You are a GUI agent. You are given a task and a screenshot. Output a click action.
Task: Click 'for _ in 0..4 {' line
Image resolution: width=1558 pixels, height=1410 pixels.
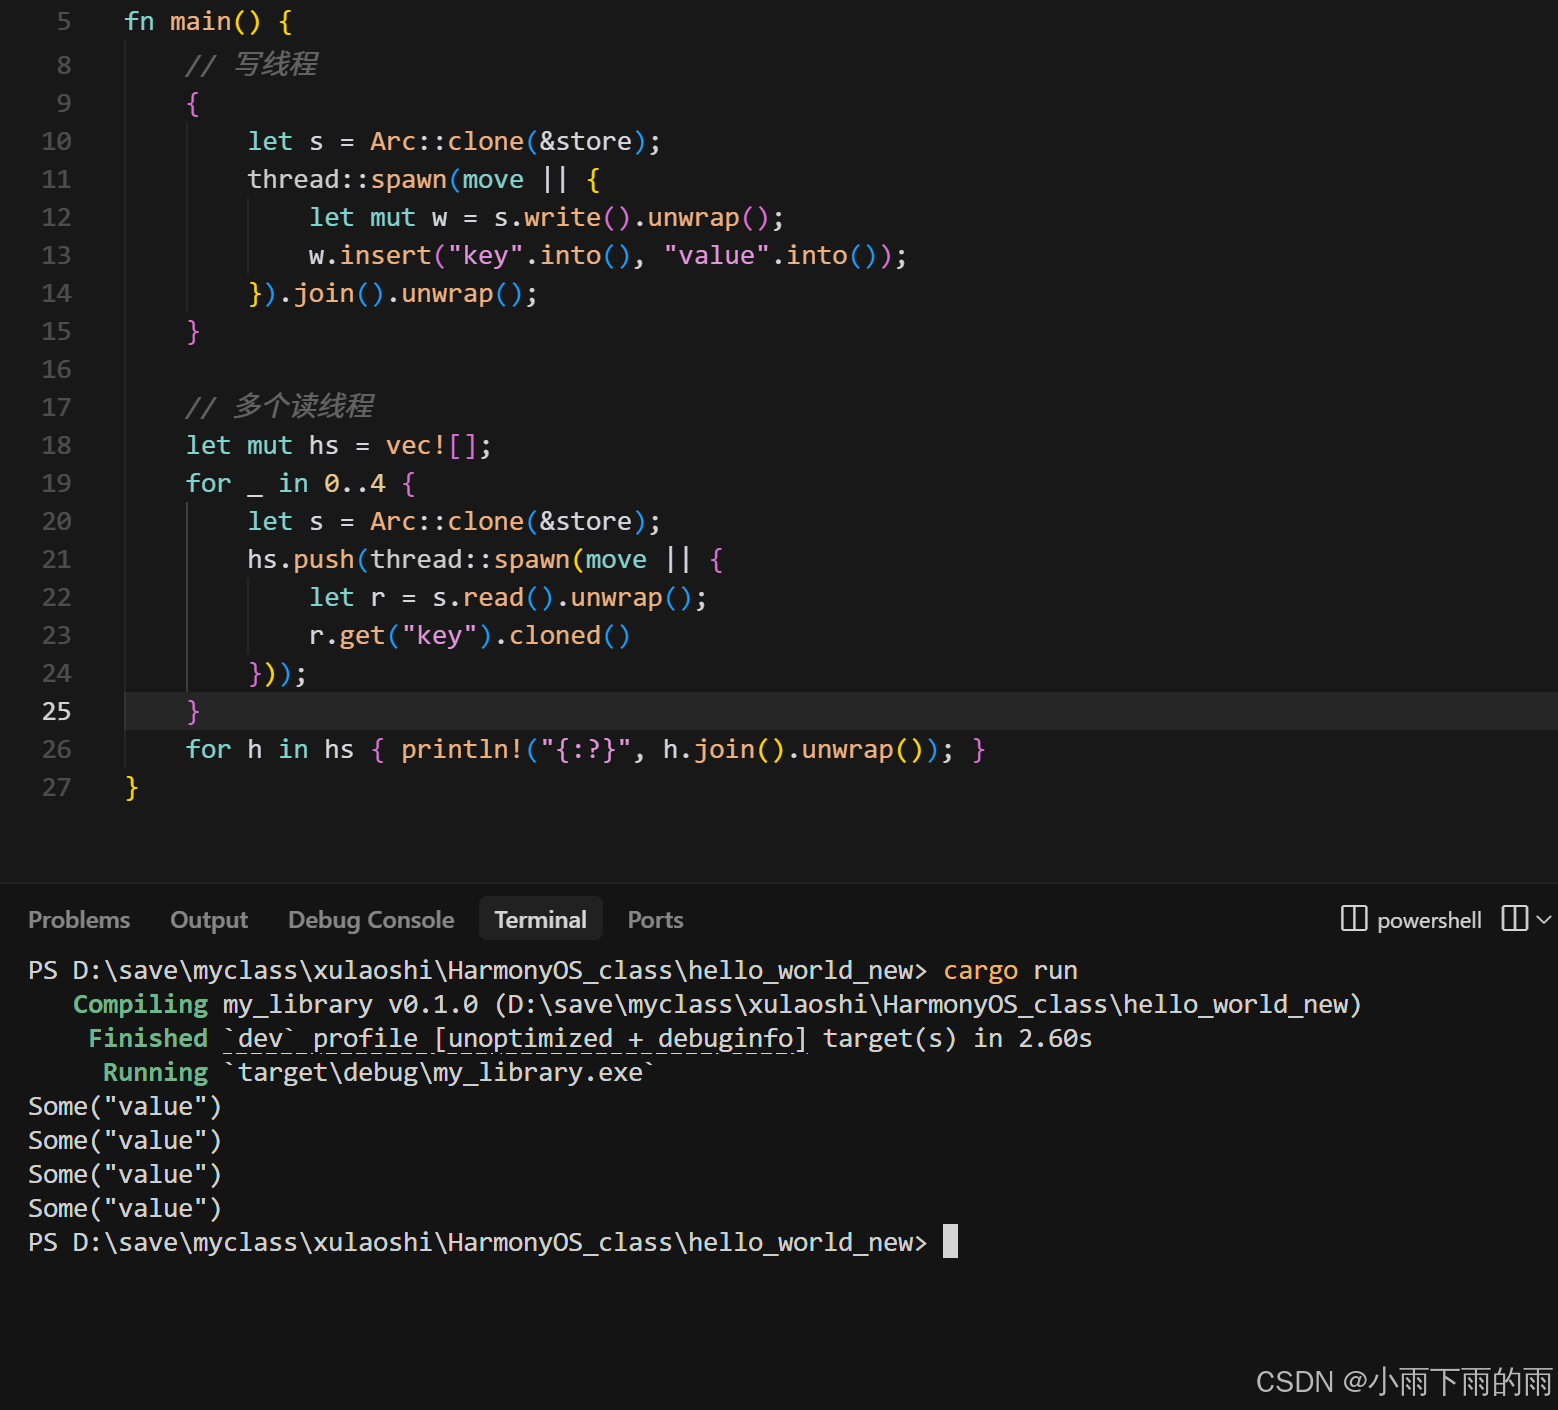pyautogui.click(x=301, y=483)
